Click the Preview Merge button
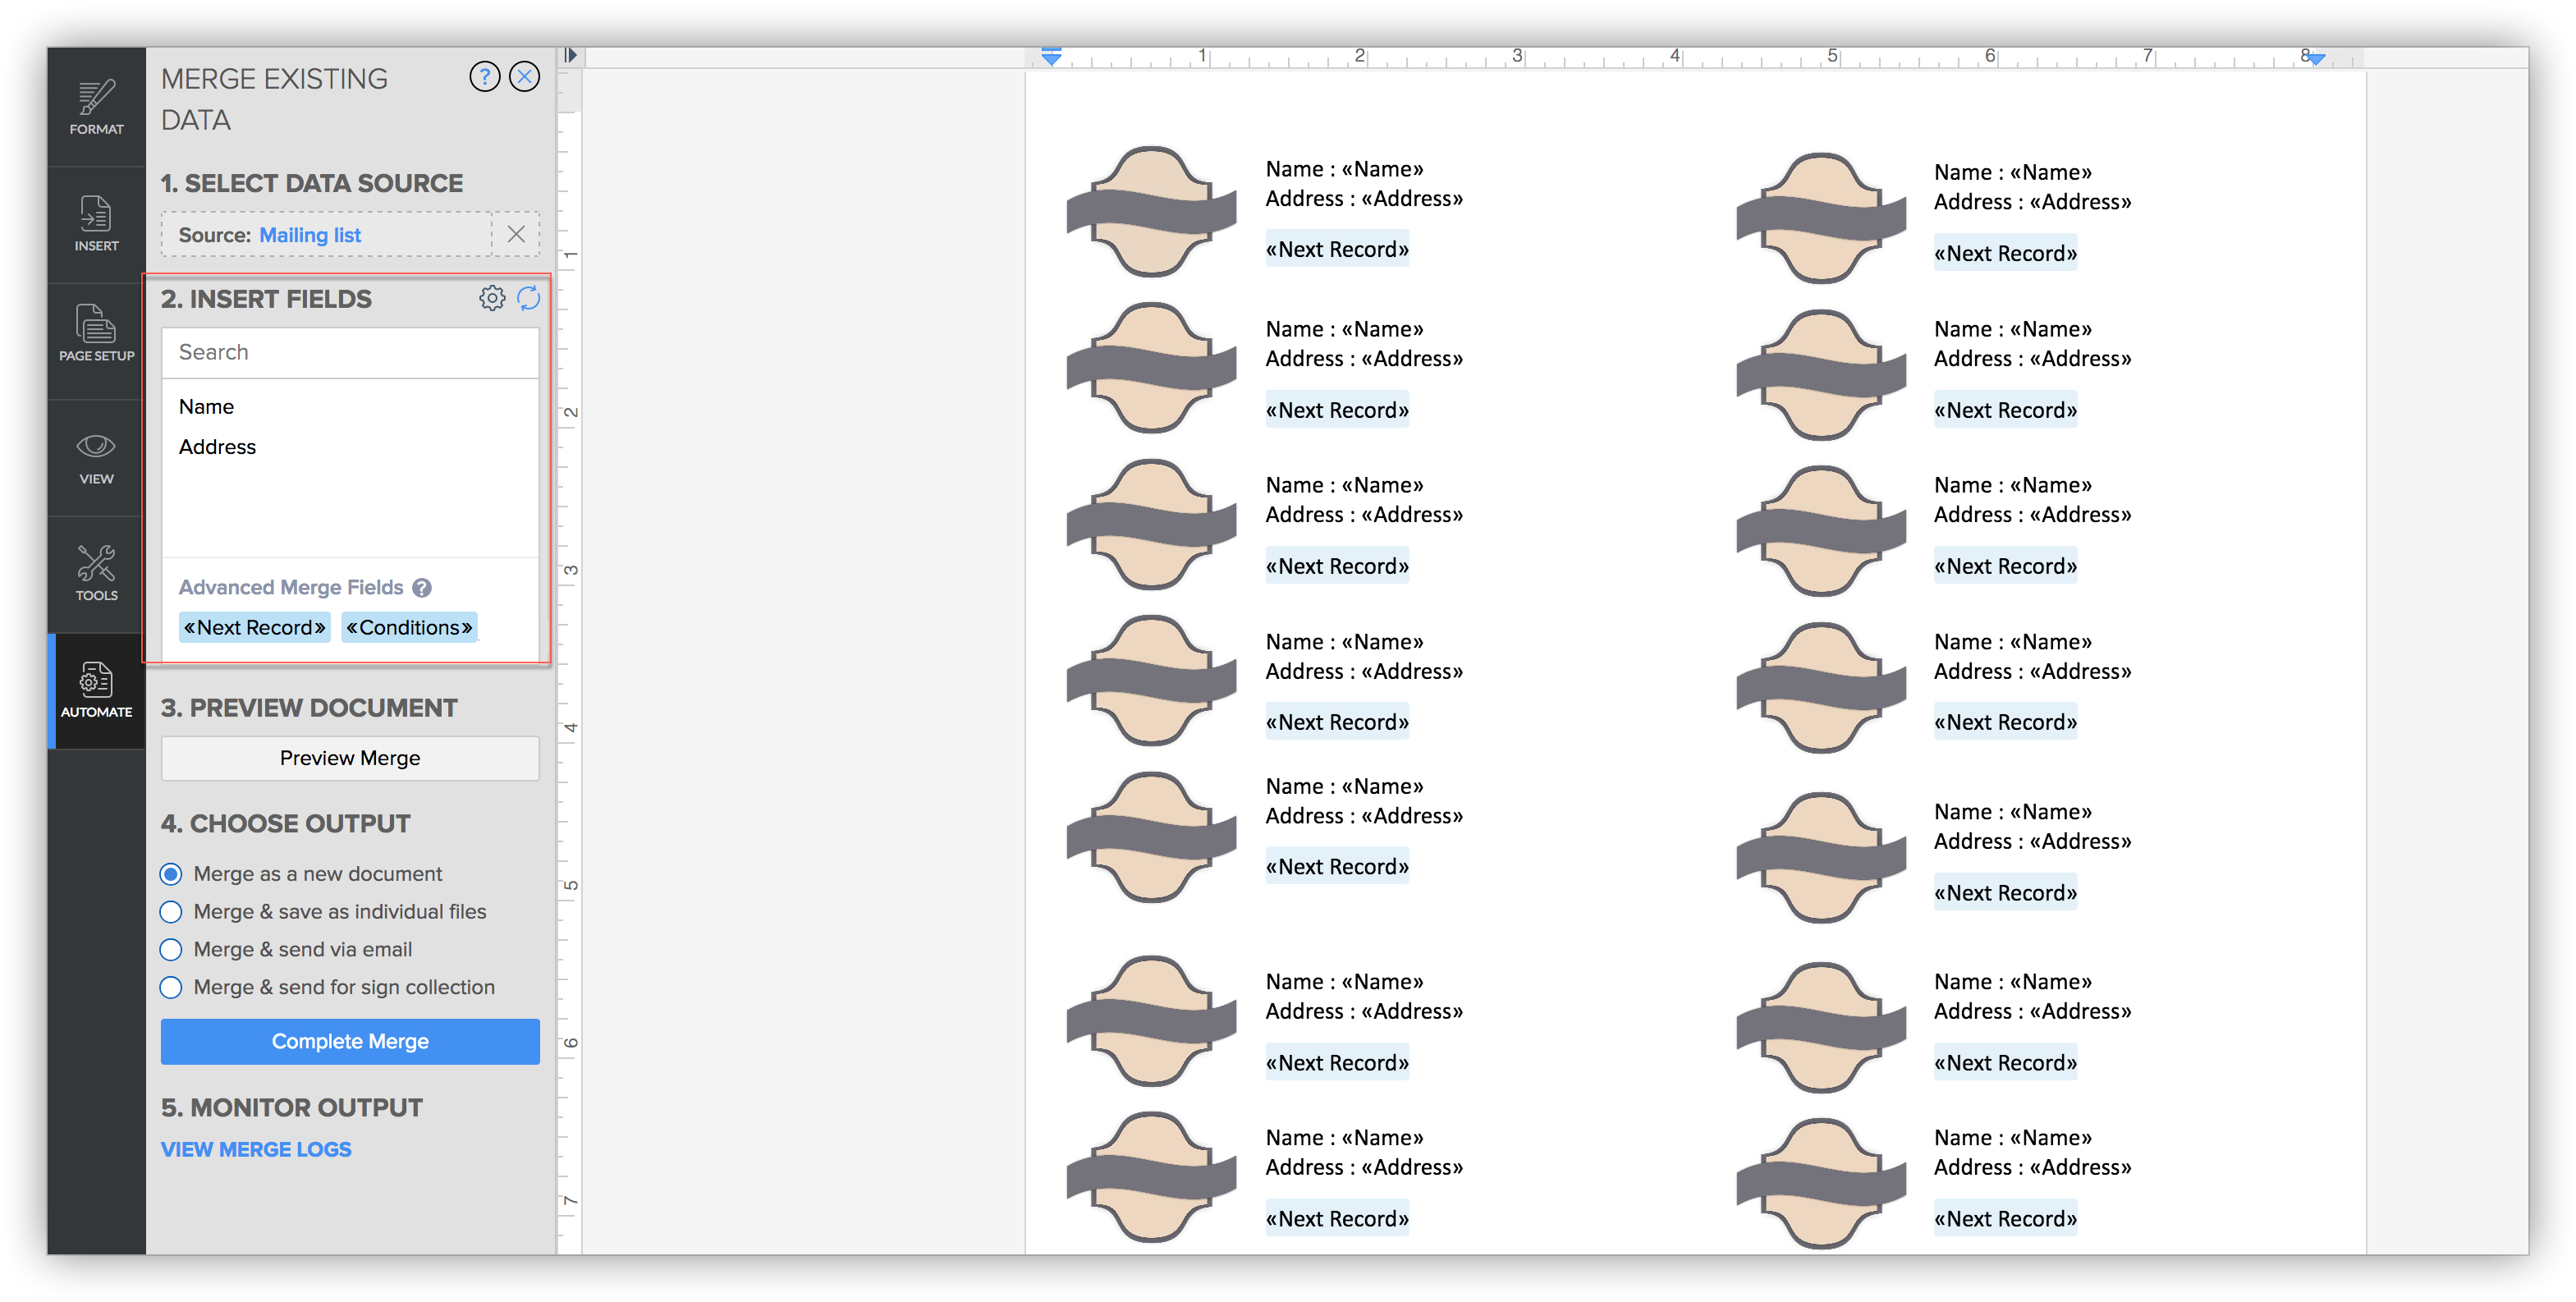 click(349, 757)
